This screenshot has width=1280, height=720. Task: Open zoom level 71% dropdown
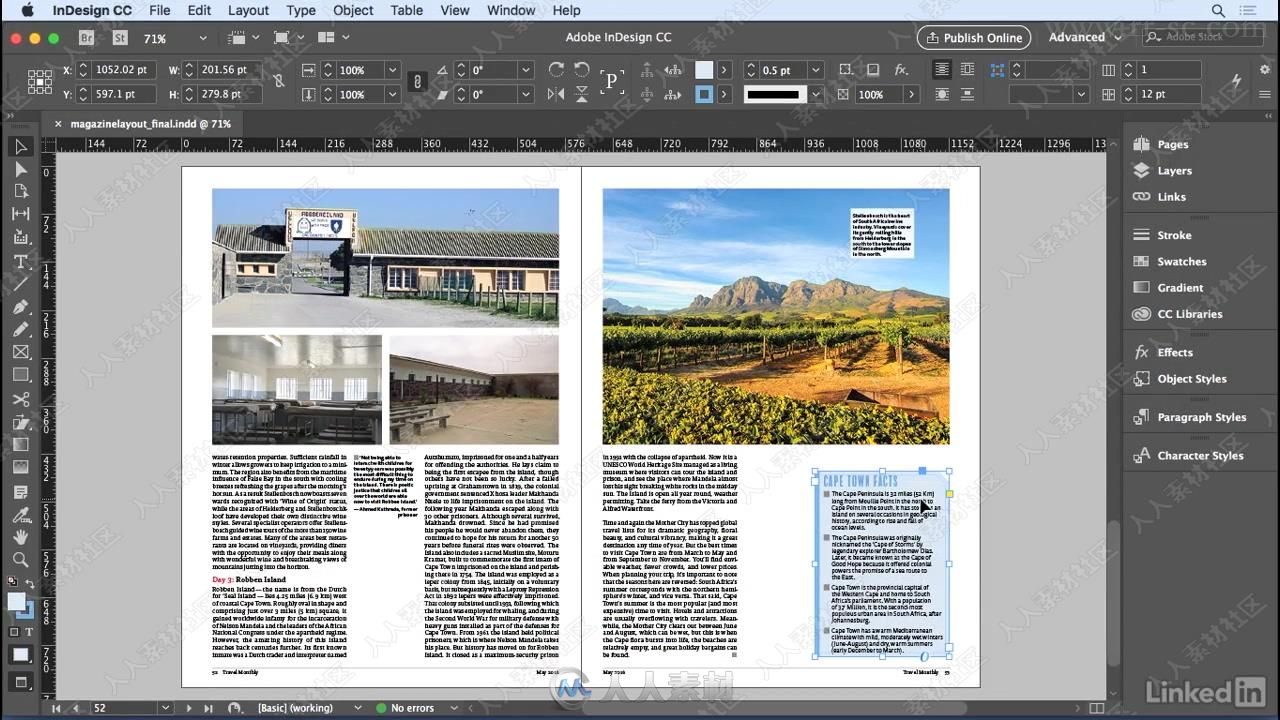point(202,38)
